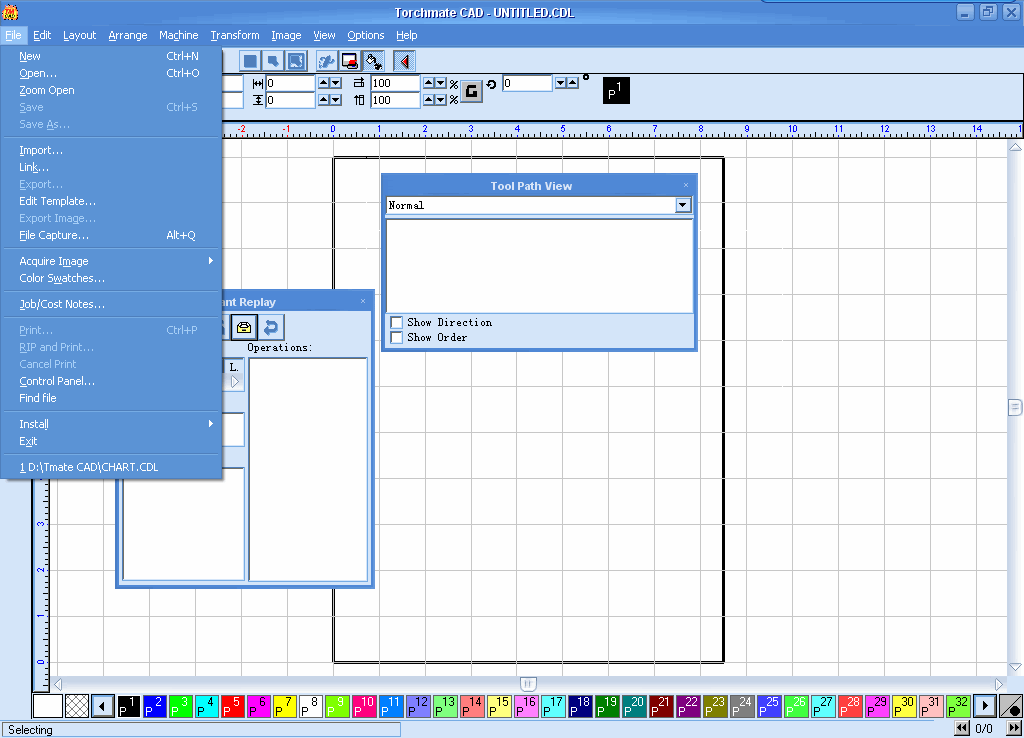Open Color Swatches... from menu

tap(111, 278)
